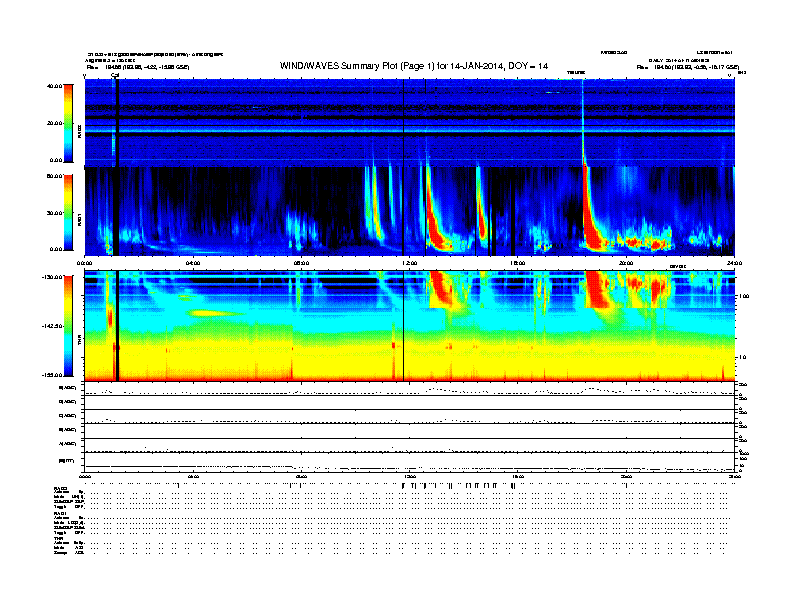Click the 24:00 time label below RAD1 spectrogram
The height and width of the screenshot is (612, 792).
point(734,263)
